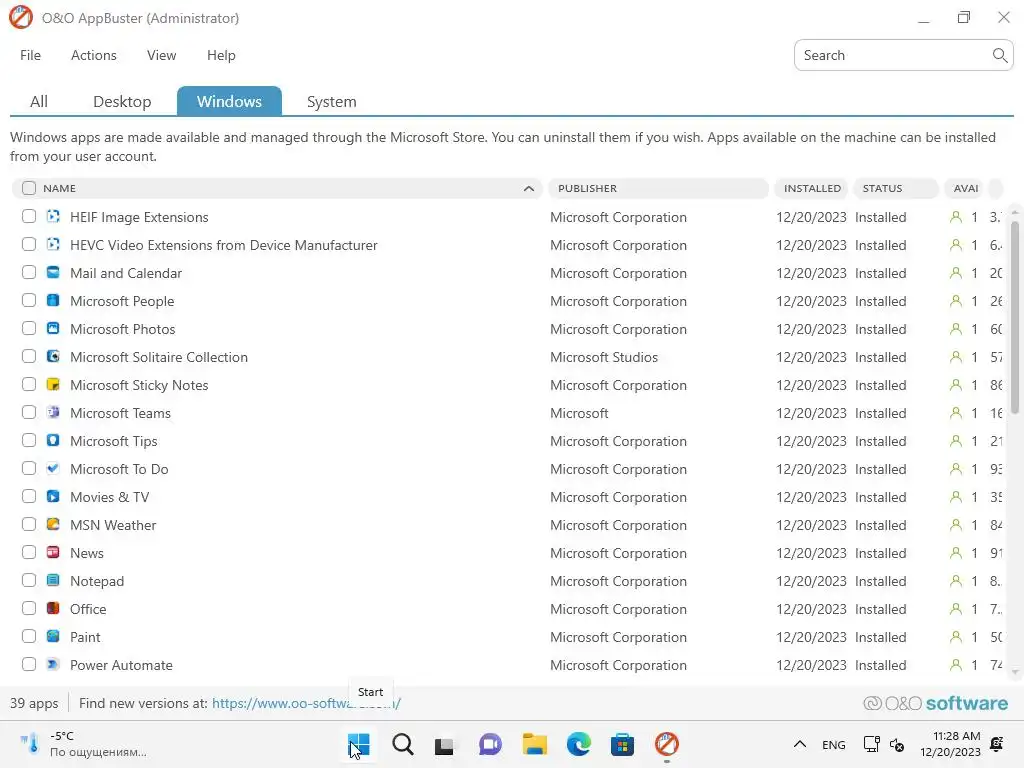The width and height of the screenshot is (1024, 768).
Task: Open Microsoft Edge from taskbar
Action: pos(579,744)
